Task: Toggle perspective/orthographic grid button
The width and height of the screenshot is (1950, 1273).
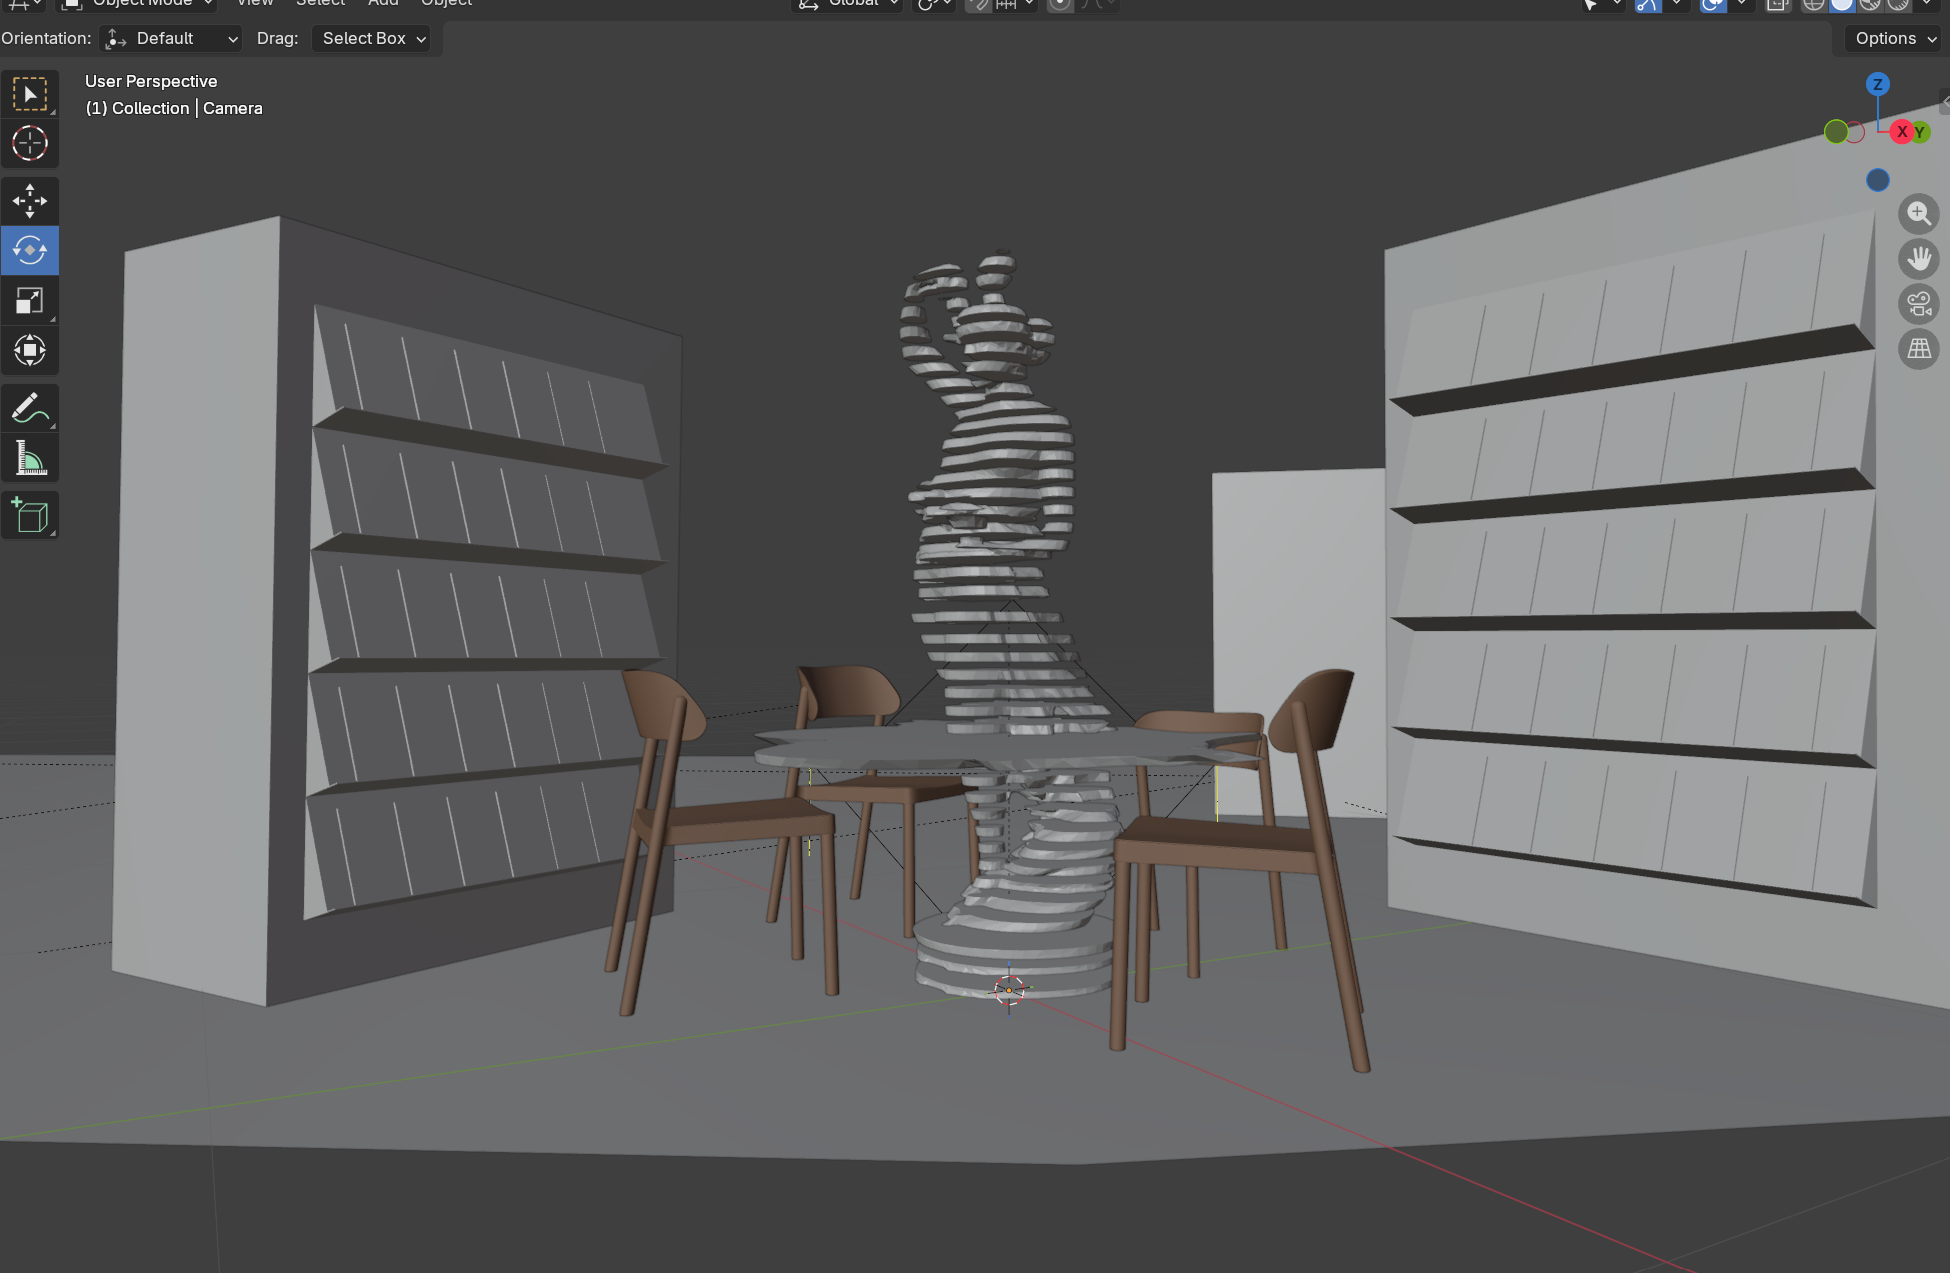Action: (x=1918, y=349)
